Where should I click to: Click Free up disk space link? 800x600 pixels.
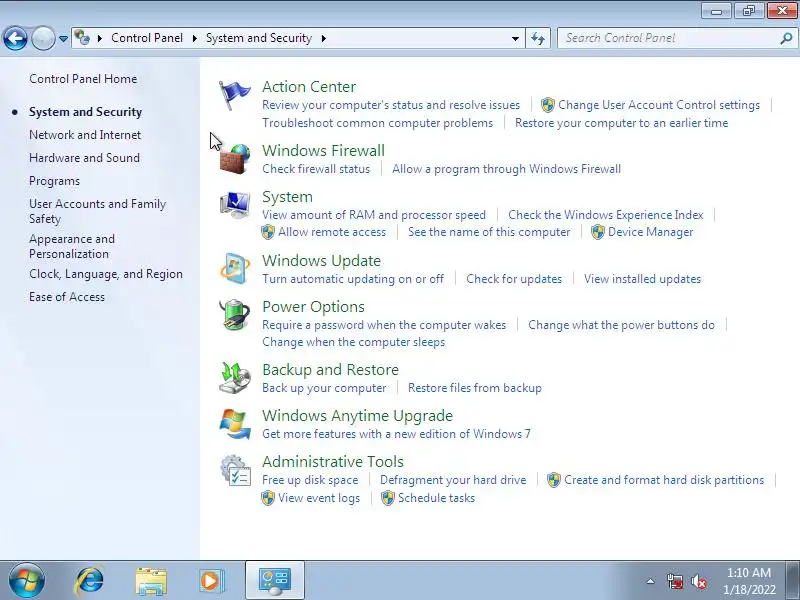pos(310,480)
